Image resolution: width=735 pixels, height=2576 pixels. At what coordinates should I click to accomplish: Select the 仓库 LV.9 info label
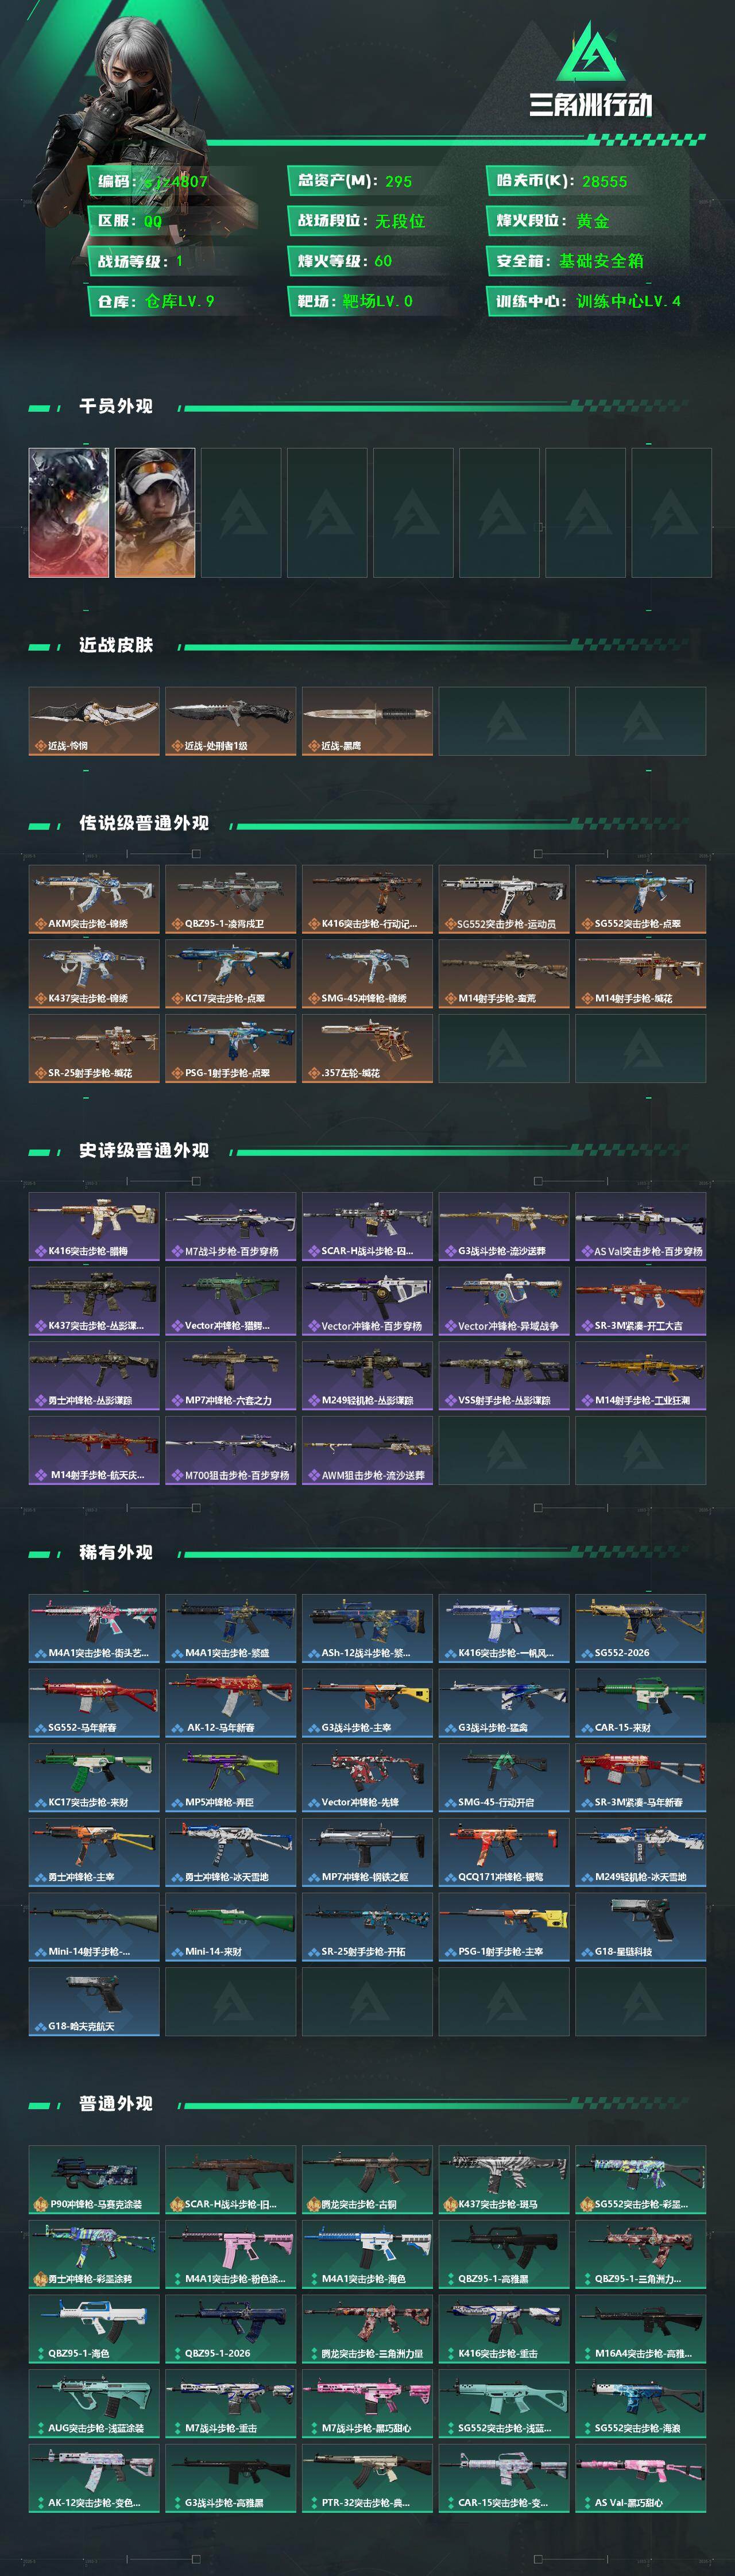155,301
